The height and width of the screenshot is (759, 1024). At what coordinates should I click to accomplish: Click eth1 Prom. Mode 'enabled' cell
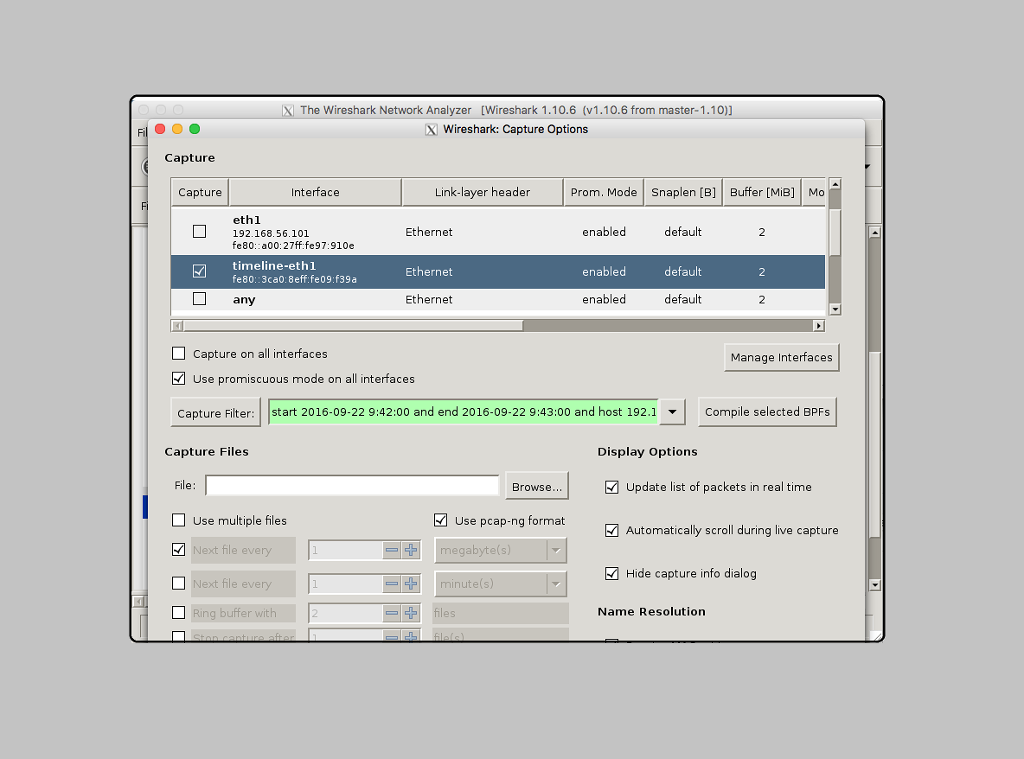click(604, 232)
